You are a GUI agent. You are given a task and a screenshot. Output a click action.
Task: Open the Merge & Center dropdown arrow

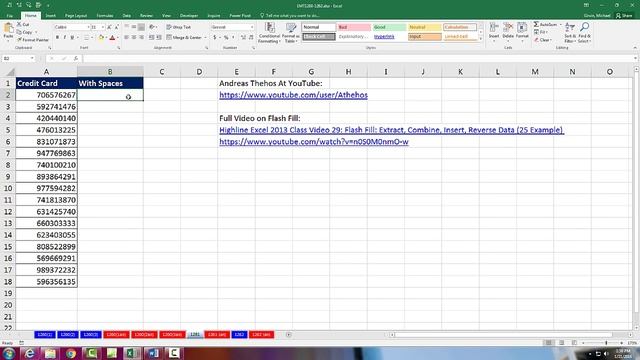(205, 38)
